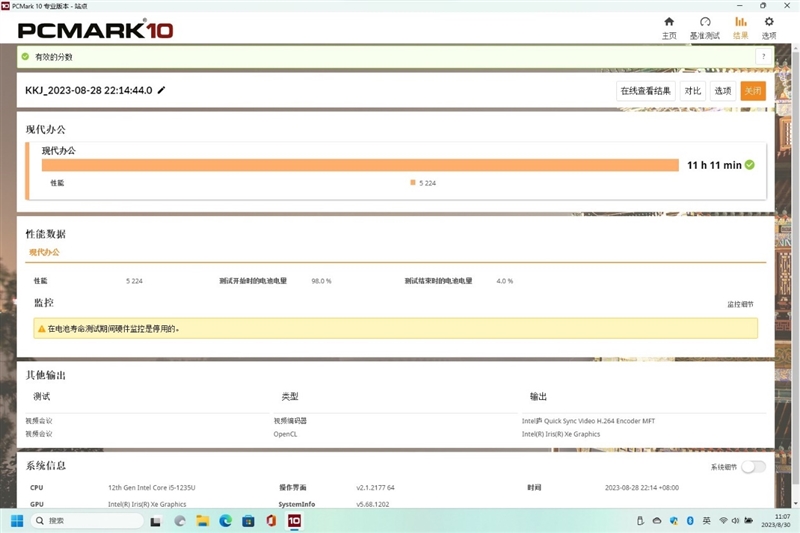Open Microsoft Store from the taskbar
Viewport: 800px width, 533px height.
coord(248,521)
